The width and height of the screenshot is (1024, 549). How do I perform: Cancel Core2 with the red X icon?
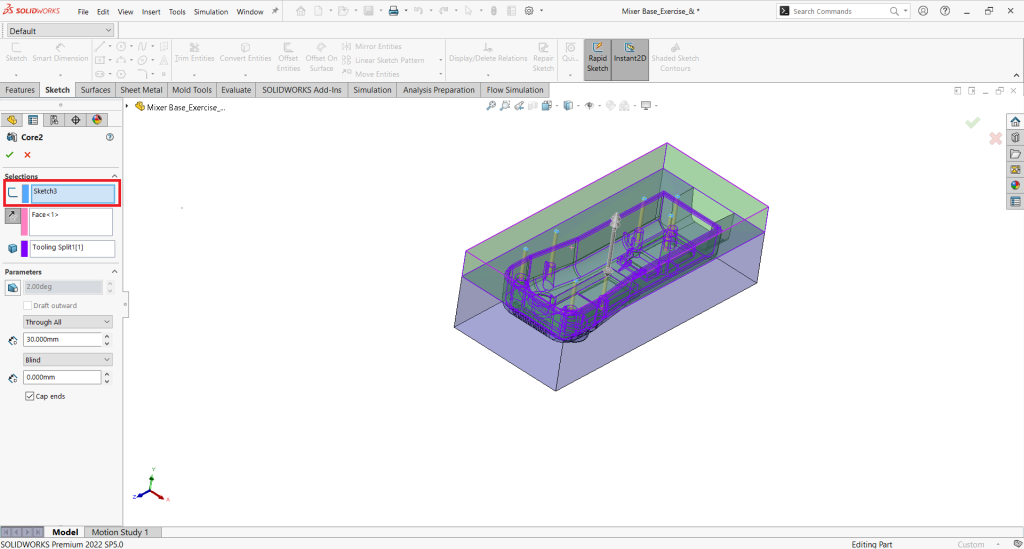[27, 155]
